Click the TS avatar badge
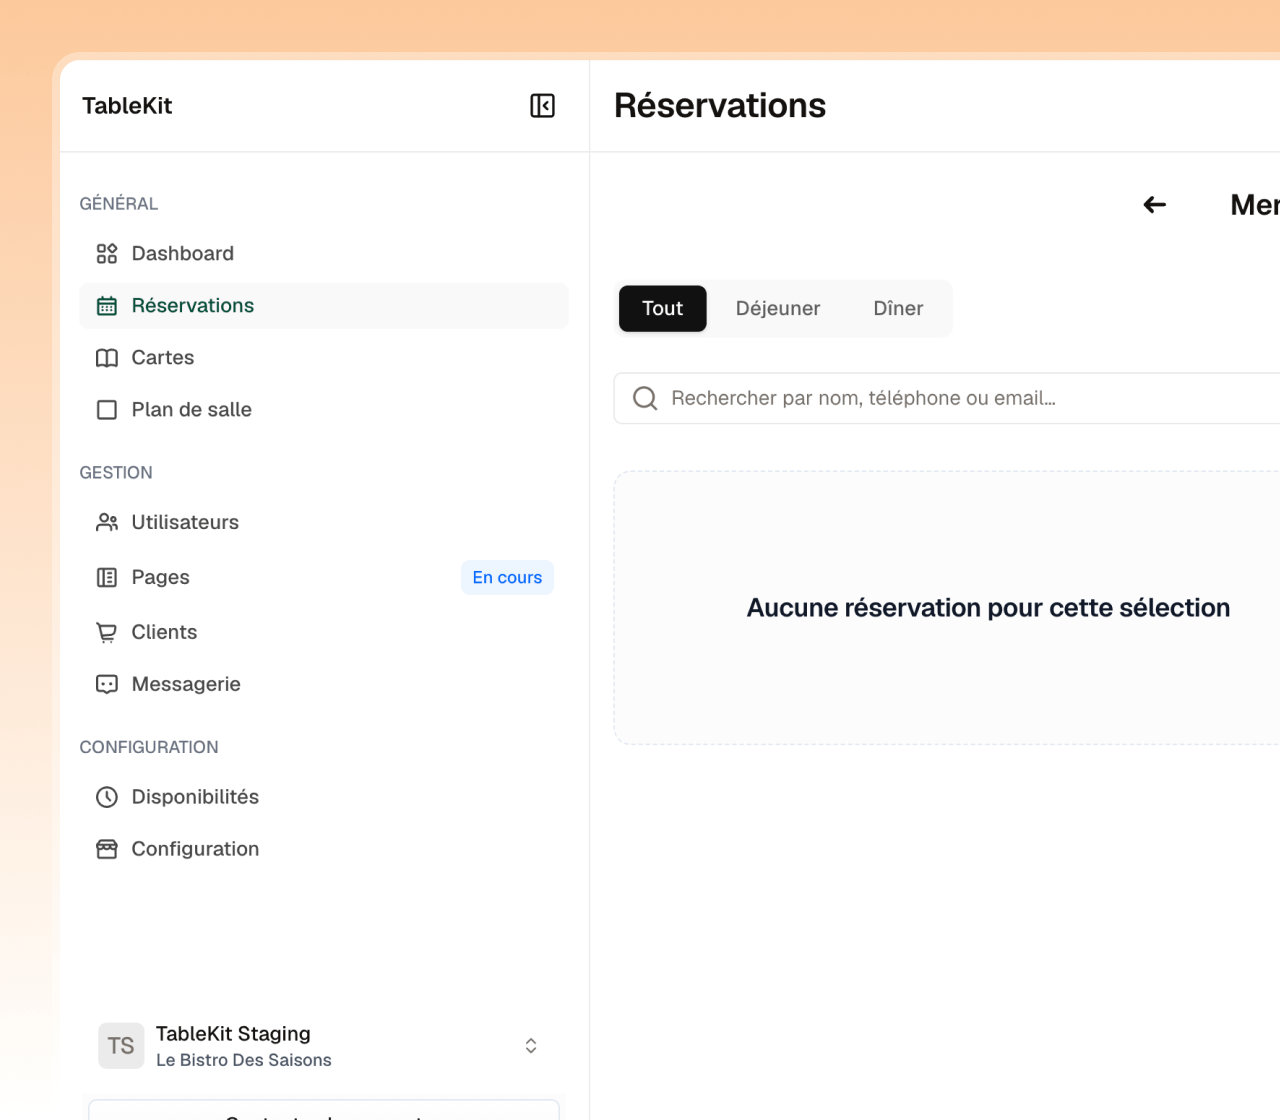Screen dimensions: 1280x1120 (121, 1046)
